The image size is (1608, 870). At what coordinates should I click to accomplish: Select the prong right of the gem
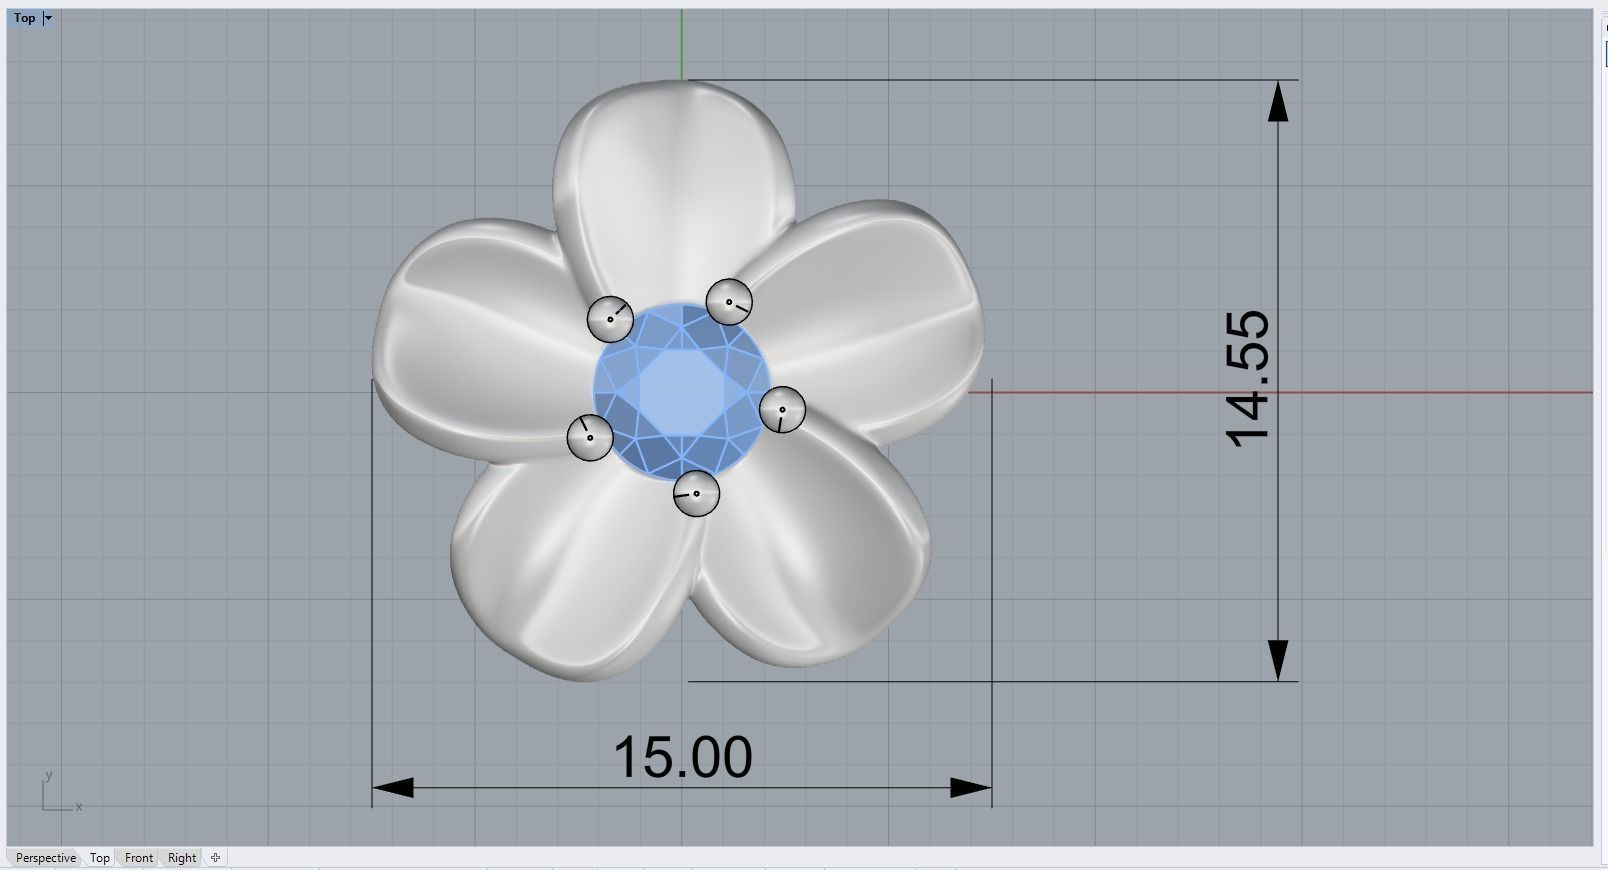point(782,410)
